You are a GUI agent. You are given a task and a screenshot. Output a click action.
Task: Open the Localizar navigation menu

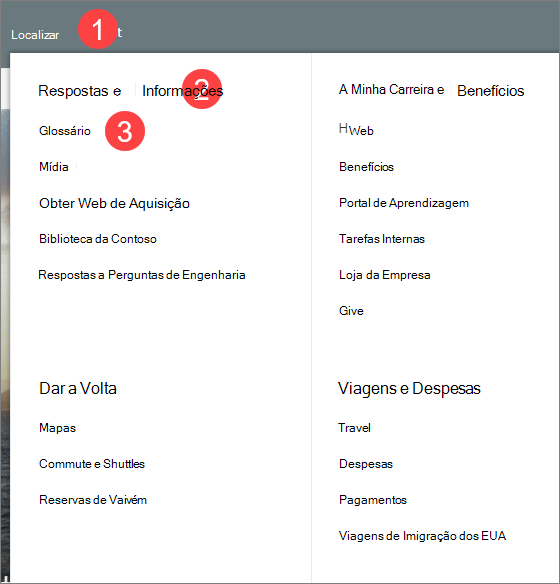pyautogui.click(x=35, y=35)
